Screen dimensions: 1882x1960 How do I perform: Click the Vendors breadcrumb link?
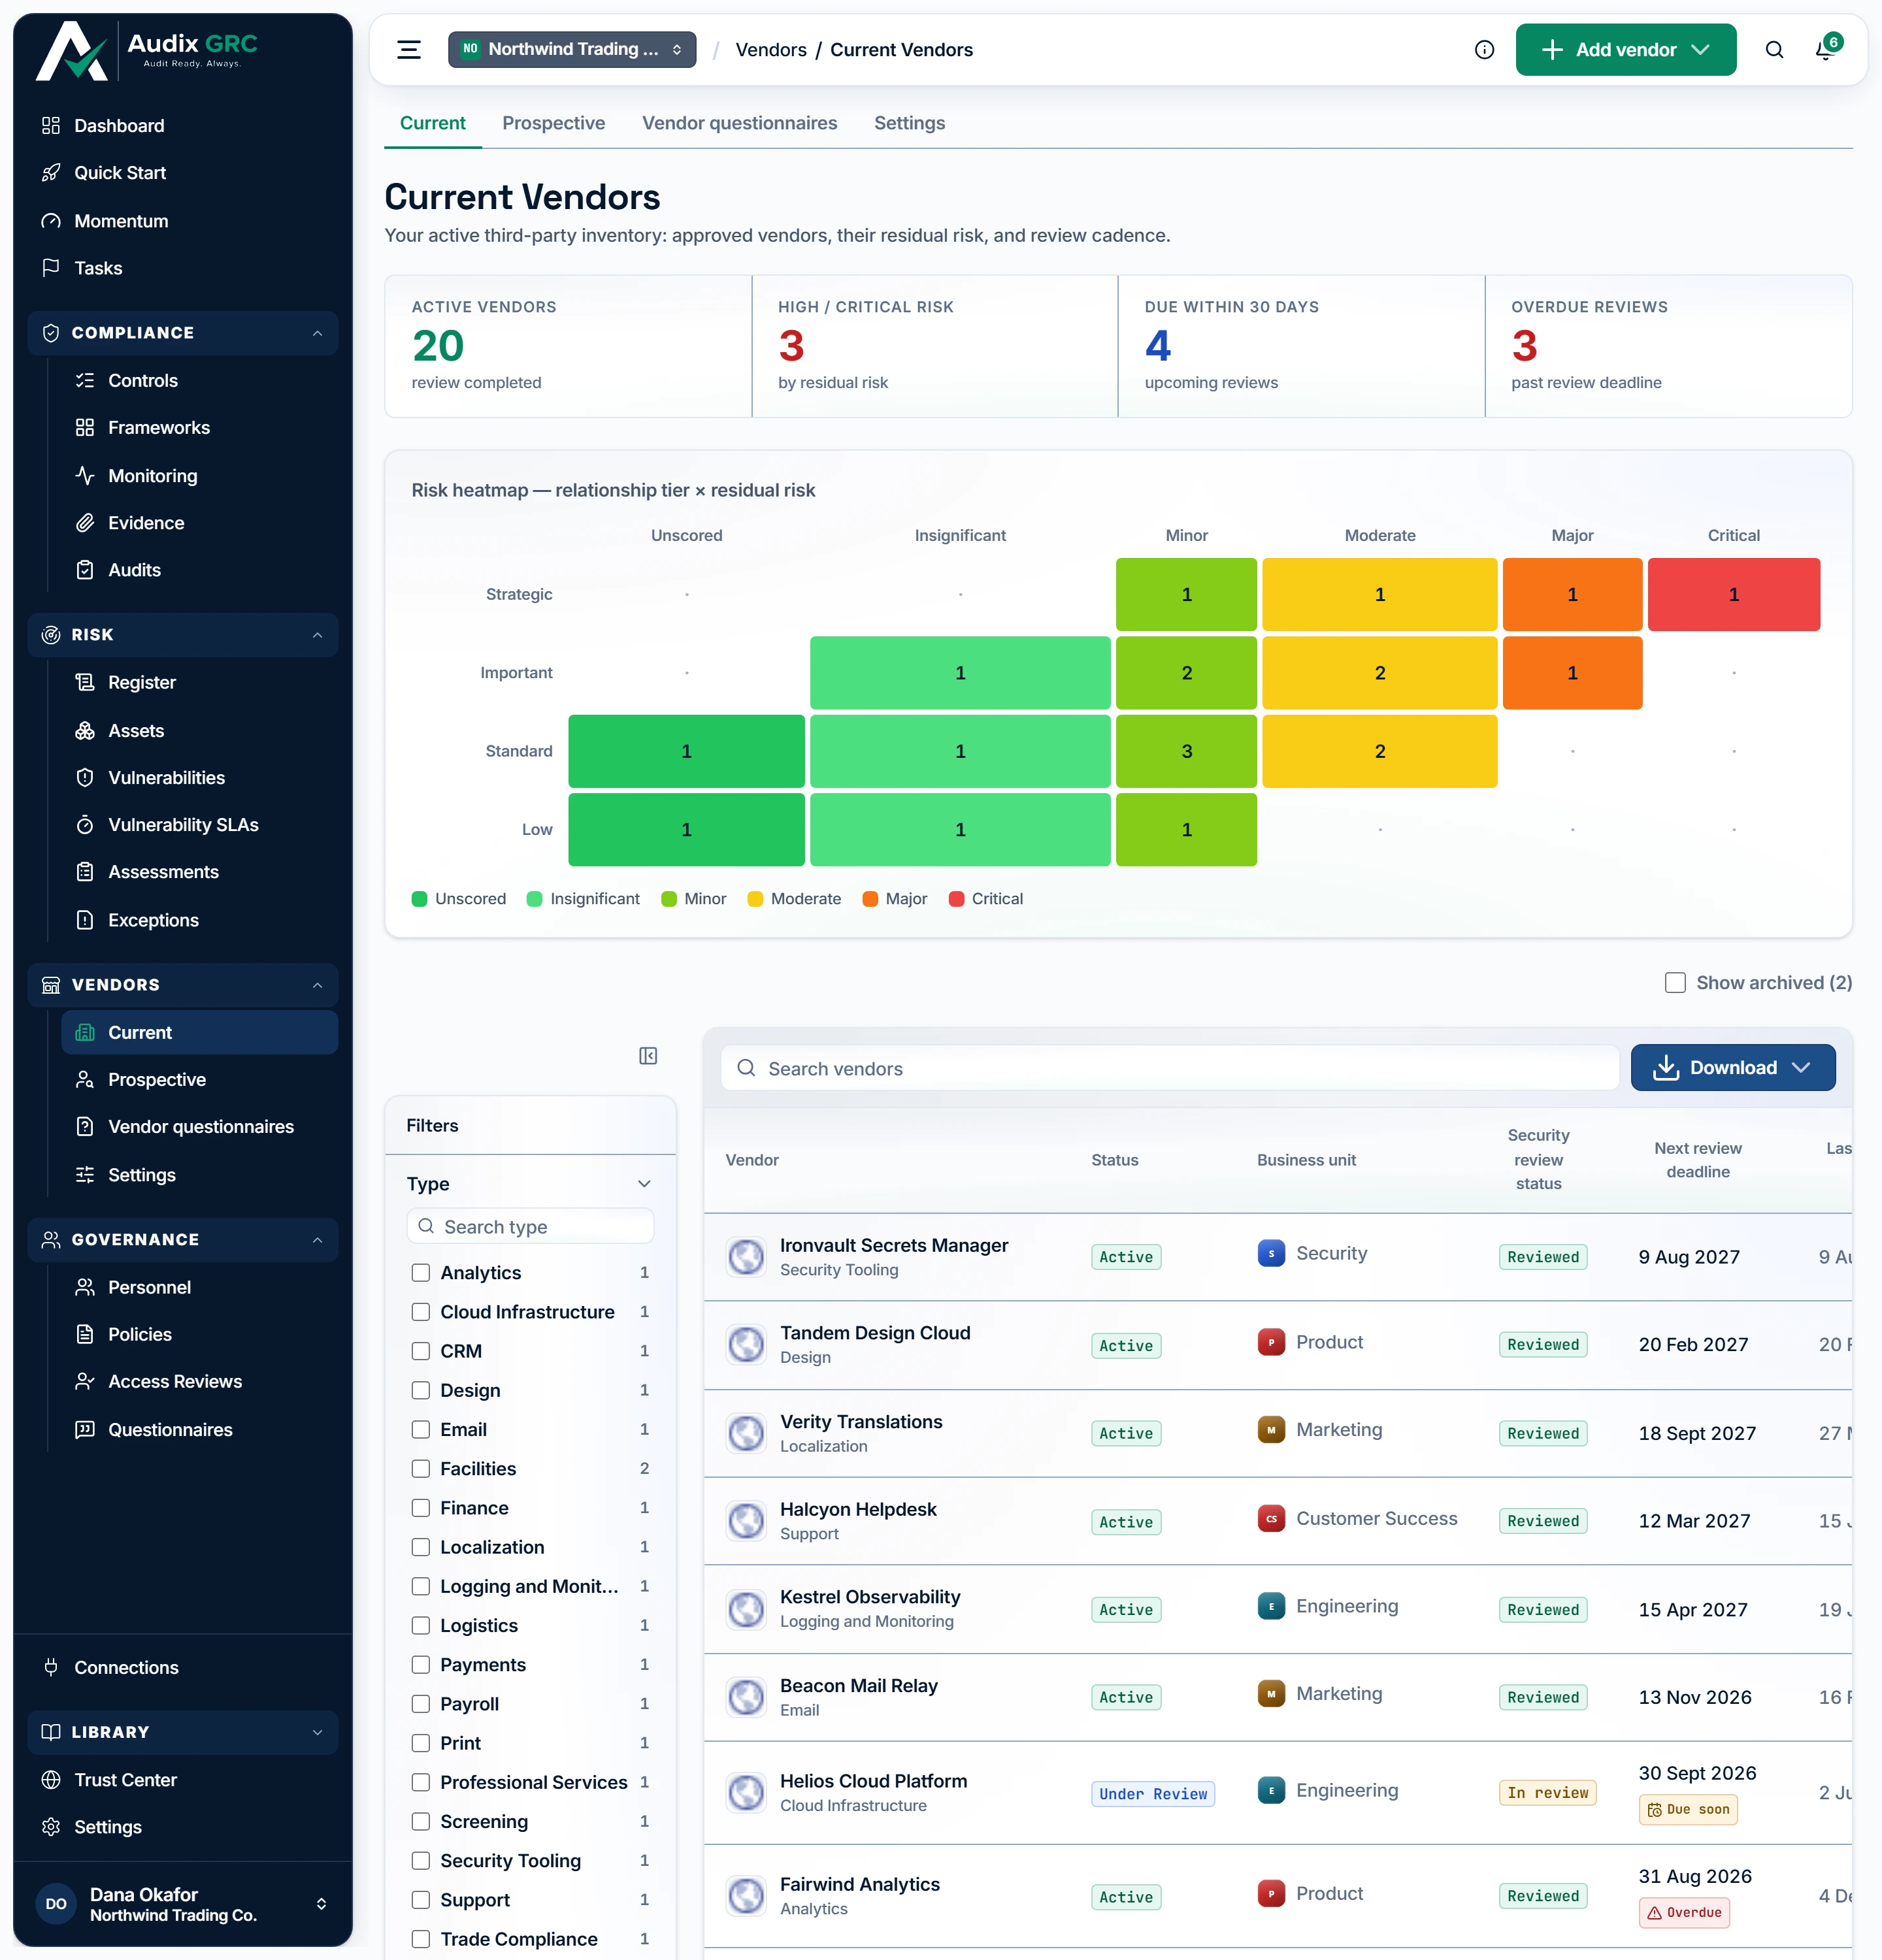point(771,50)
